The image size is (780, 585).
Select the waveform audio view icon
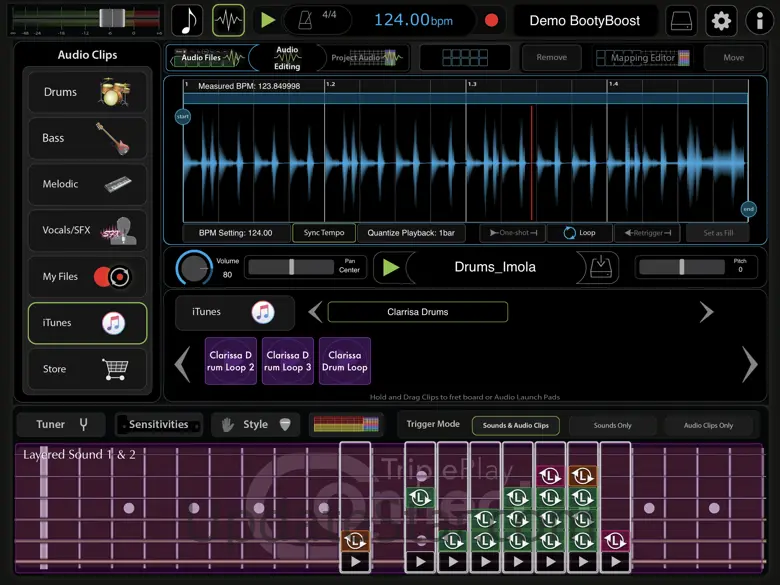tap(228, 20)
